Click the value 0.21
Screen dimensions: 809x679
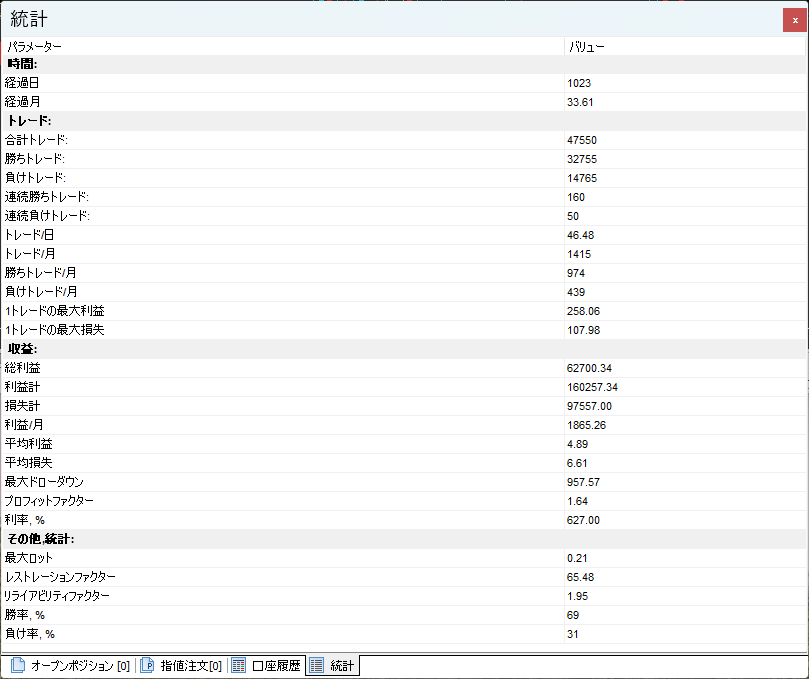coord(577,558)
